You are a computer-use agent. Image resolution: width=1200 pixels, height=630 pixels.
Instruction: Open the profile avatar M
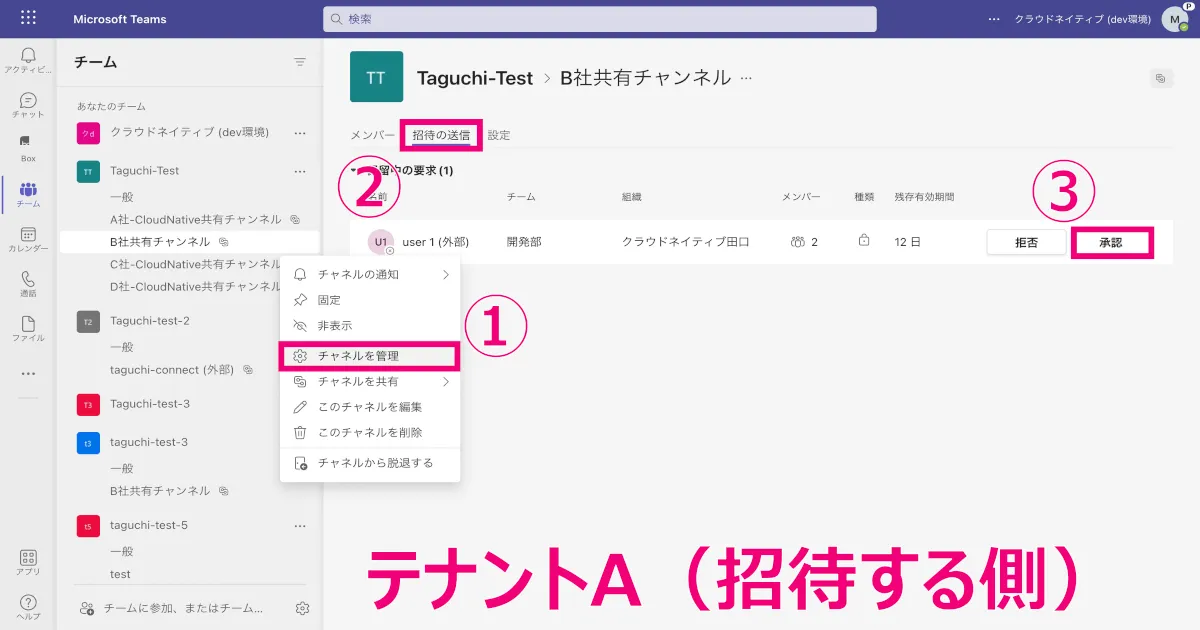click(1174, 19)
